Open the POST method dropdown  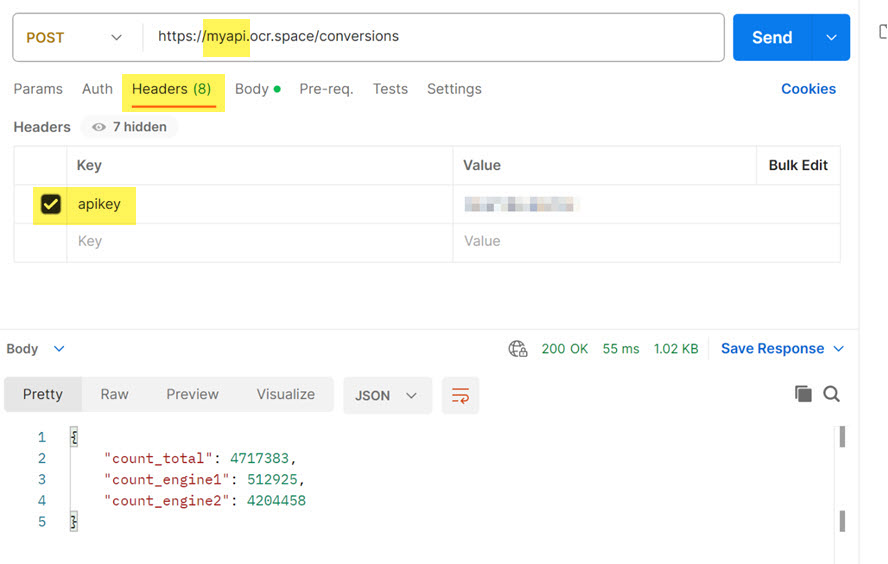(x=74, y=38)
